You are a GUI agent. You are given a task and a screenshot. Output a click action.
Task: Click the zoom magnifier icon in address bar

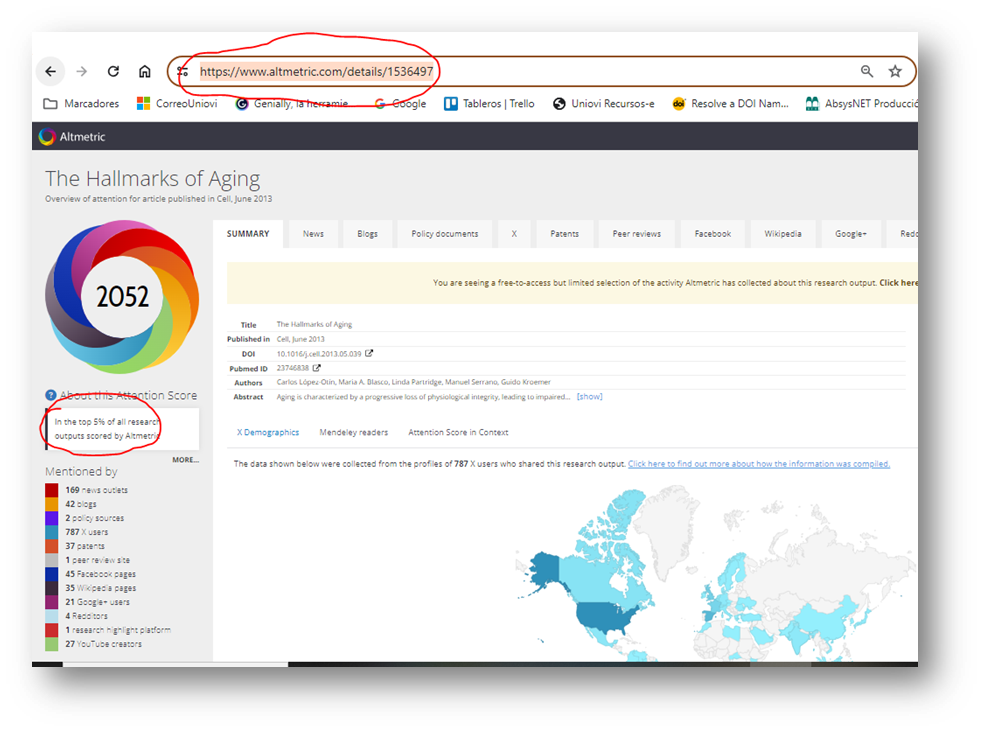click(867, 72)
